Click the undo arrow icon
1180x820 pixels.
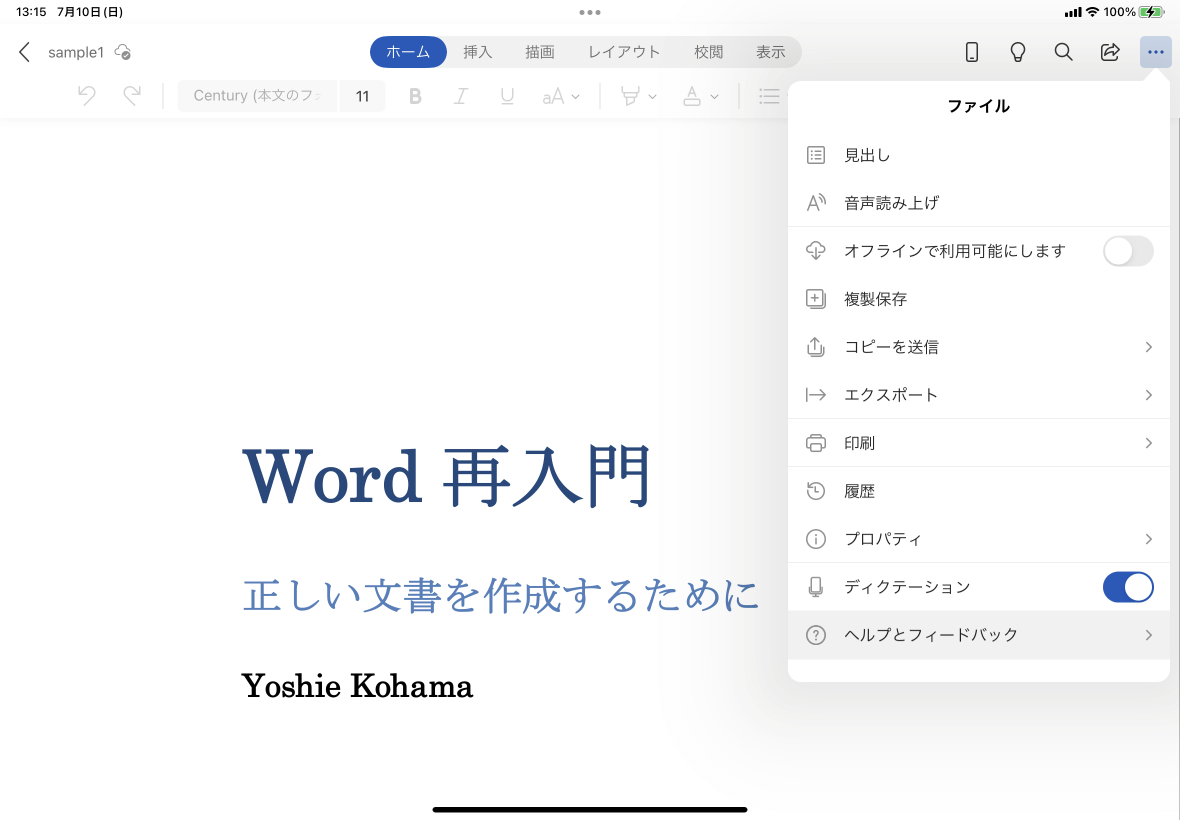tap(87, 96)
